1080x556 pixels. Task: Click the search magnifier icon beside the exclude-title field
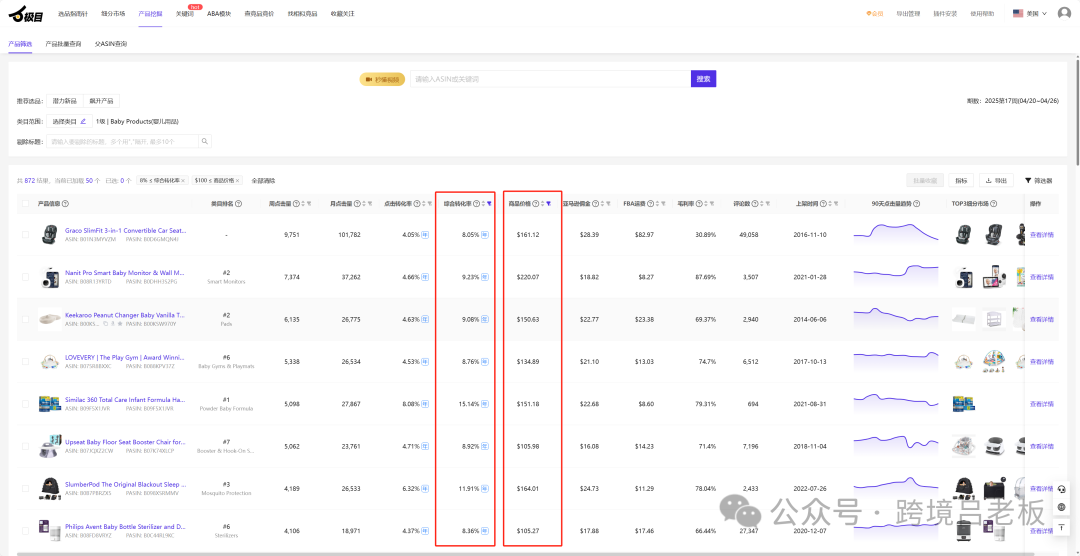[x=205, y=142]
